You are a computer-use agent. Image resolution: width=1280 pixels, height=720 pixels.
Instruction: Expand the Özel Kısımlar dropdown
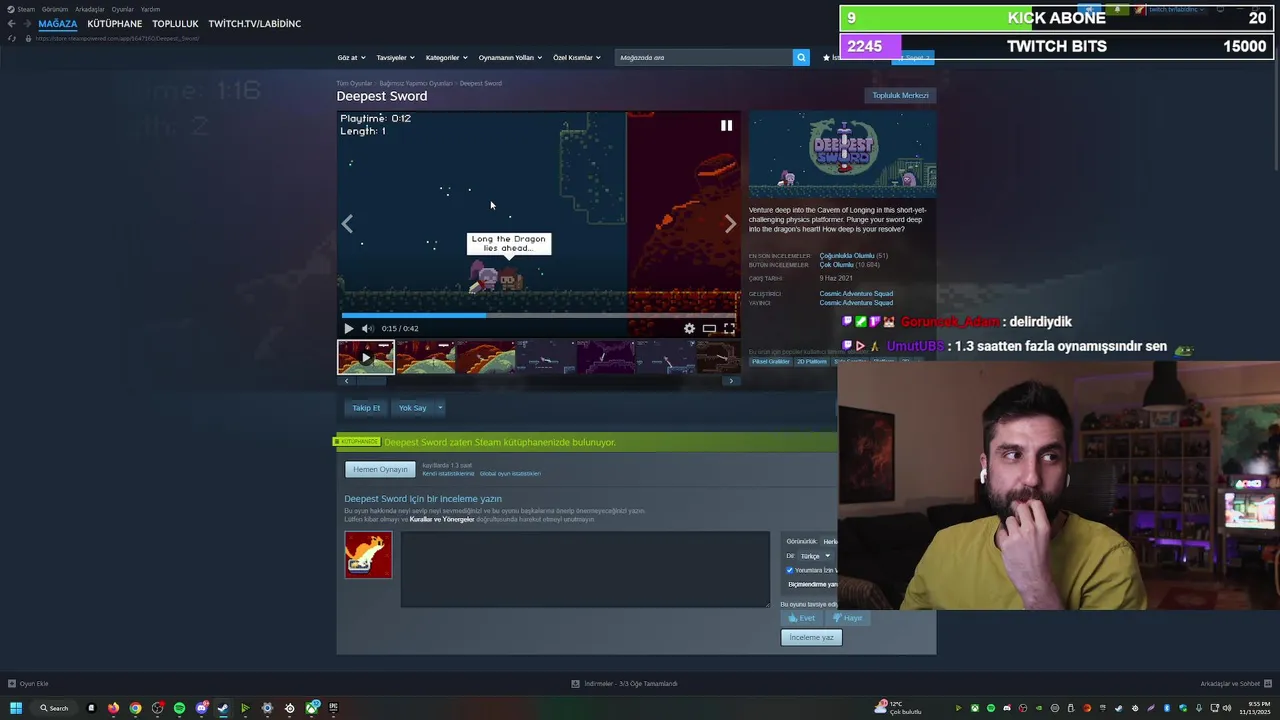(577, 57)
